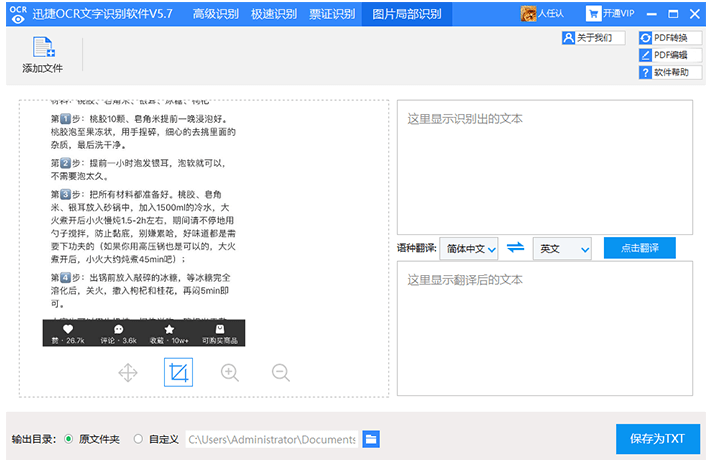This screenshot has height=460, width=708.
Task: Choose the 自定义 output directory radio
Action: coord(138,439)
